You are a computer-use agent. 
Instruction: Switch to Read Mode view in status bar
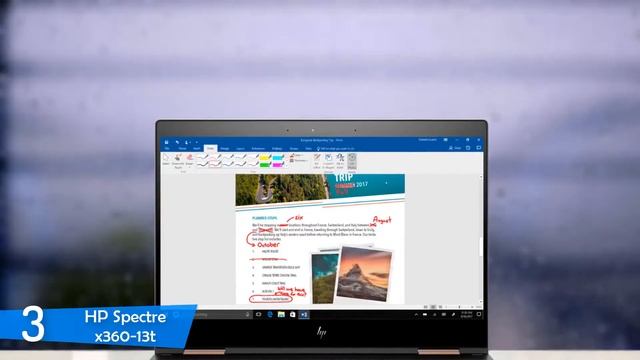(x=425, y=307)
